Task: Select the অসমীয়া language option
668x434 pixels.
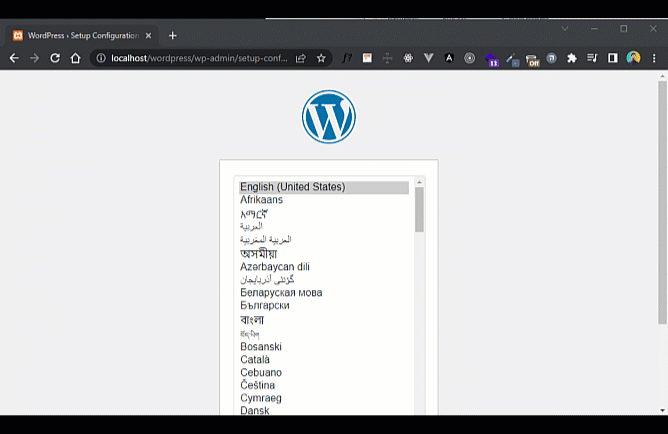Action: pos(324,254)
